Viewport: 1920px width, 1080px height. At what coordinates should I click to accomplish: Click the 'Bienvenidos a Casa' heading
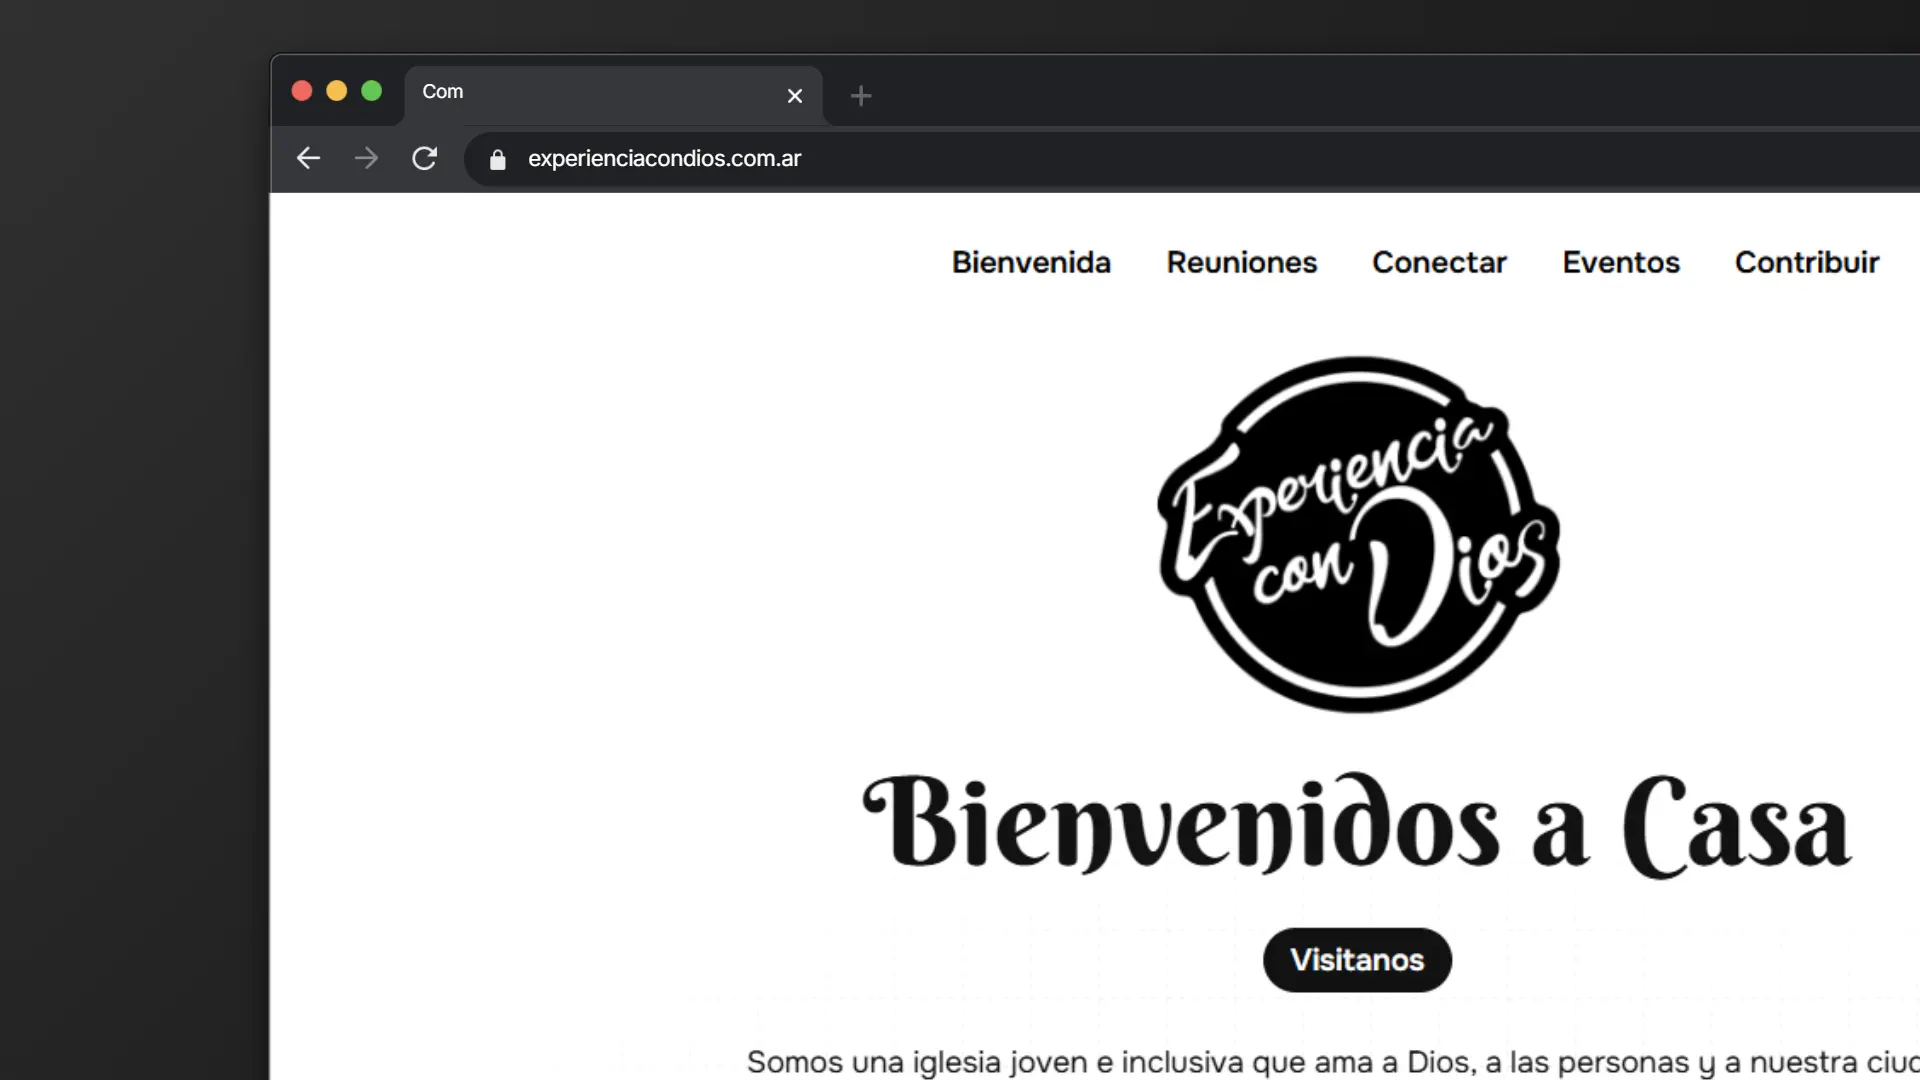tap(1356, 826)
